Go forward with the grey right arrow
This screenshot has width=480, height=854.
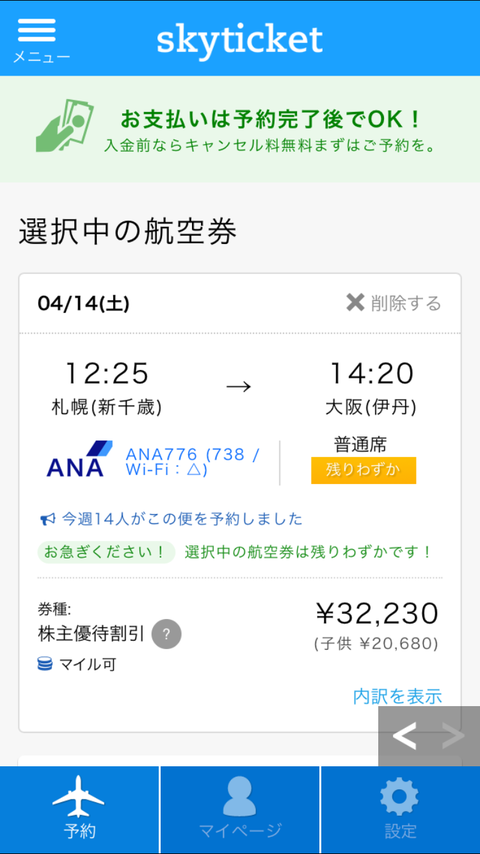[453, 736]
